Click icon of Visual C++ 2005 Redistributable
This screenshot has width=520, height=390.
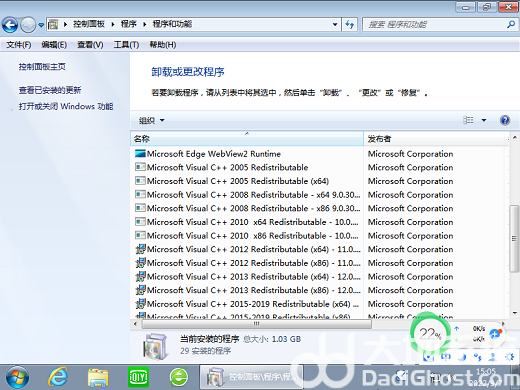140,167
